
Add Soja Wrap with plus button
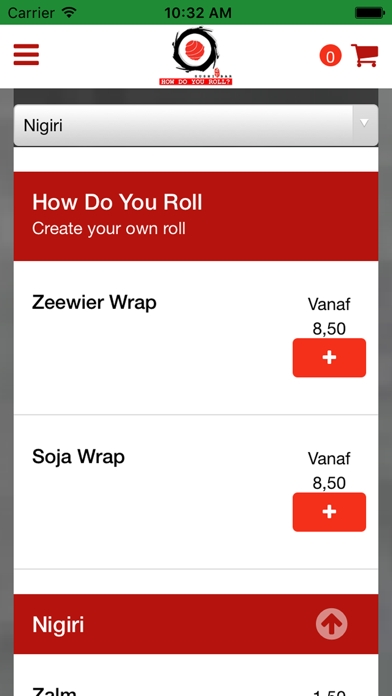329,512
